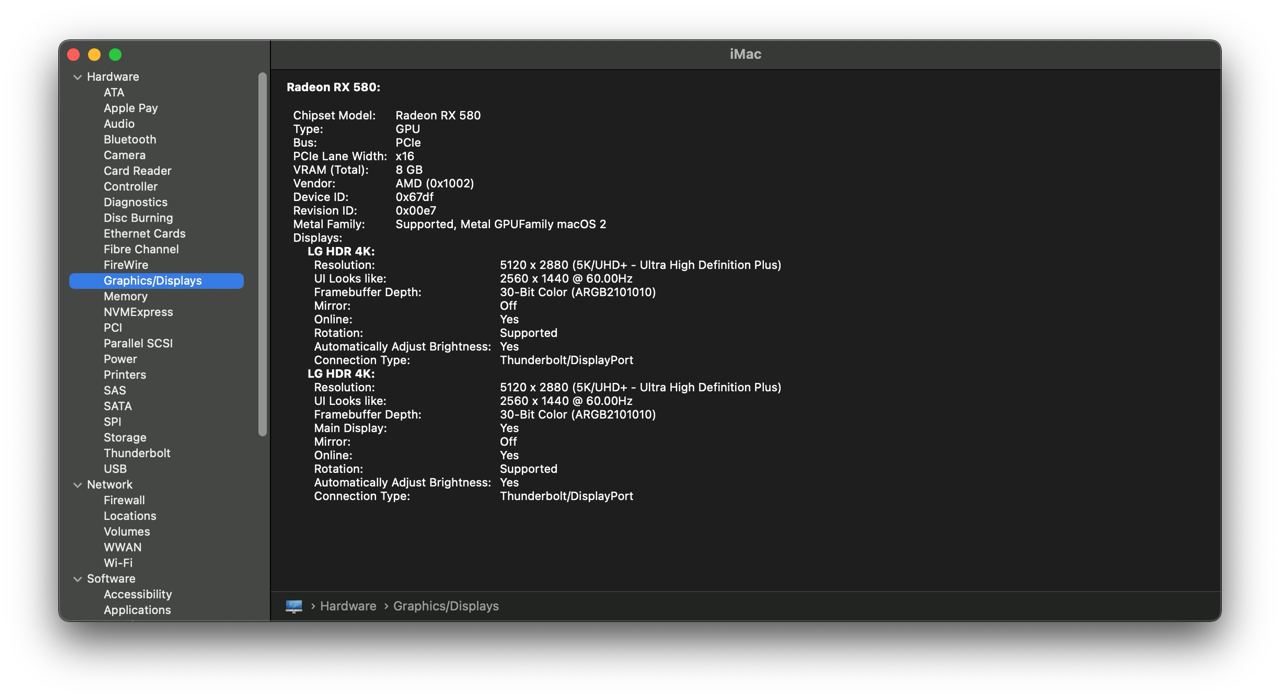Select Applications under Software
This screenshot has height=699, width=1280.
(x=137, y=610)
